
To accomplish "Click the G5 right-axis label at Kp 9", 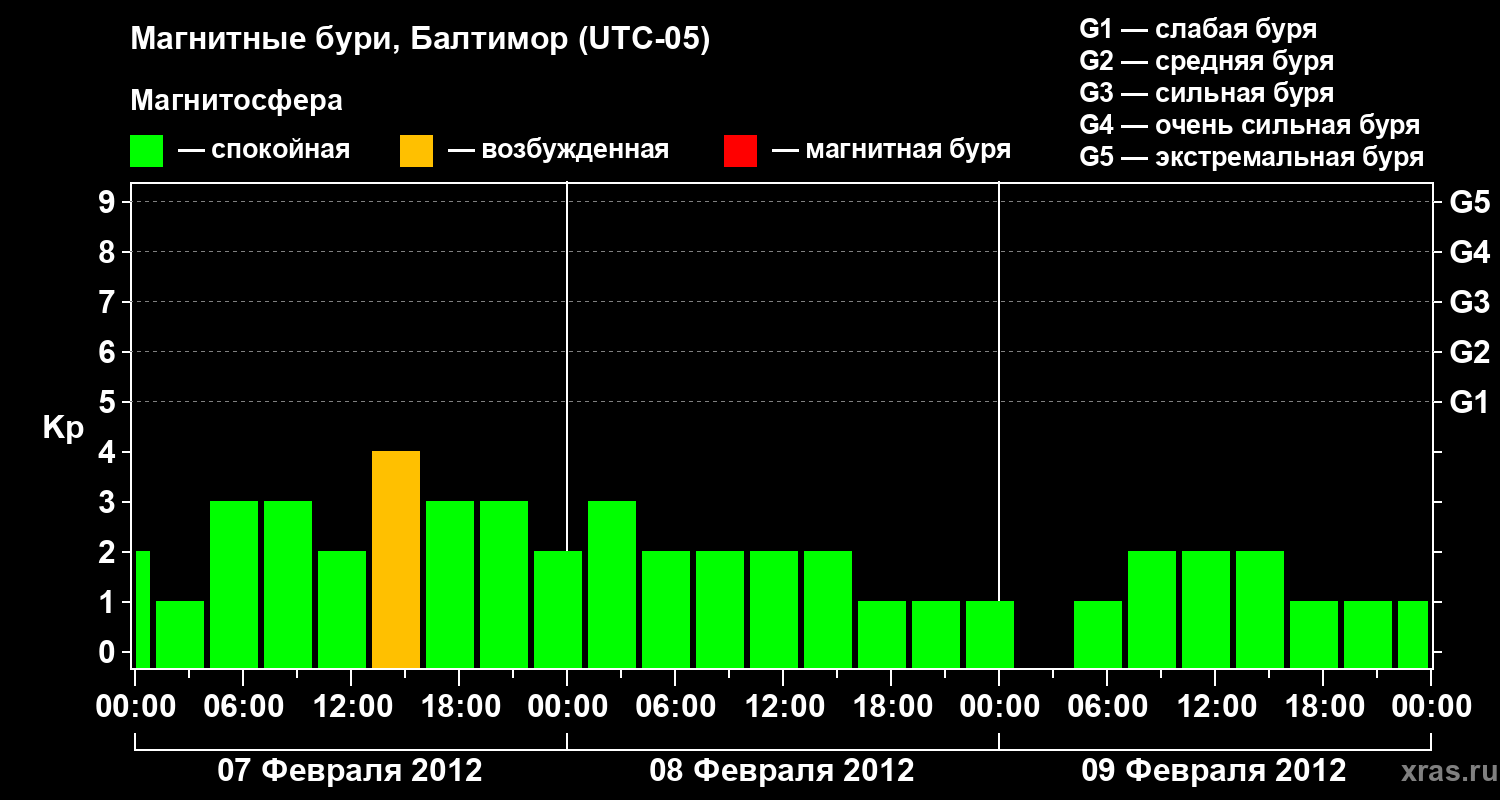I will [x=1470, y=202].
